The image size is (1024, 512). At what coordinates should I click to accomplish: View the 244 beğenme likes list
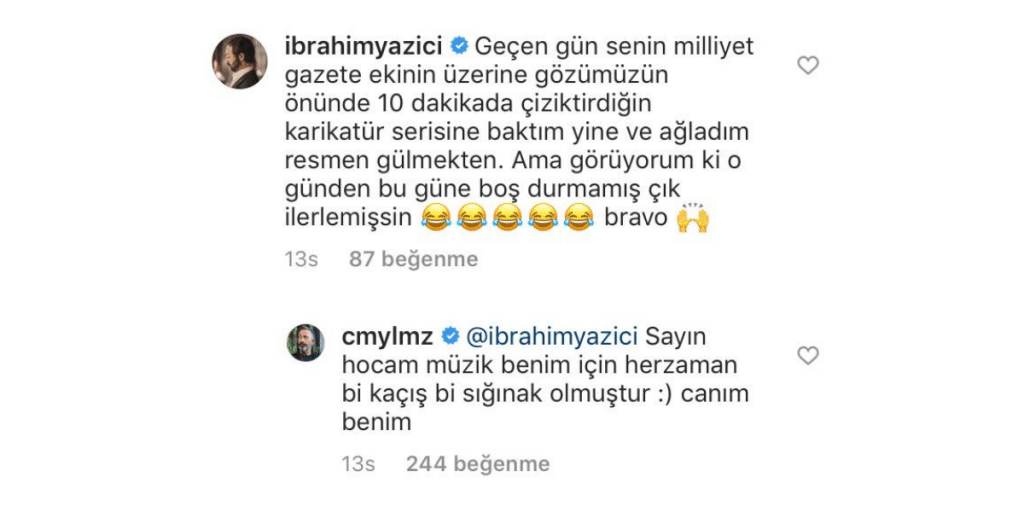click(x=478, y=464)
